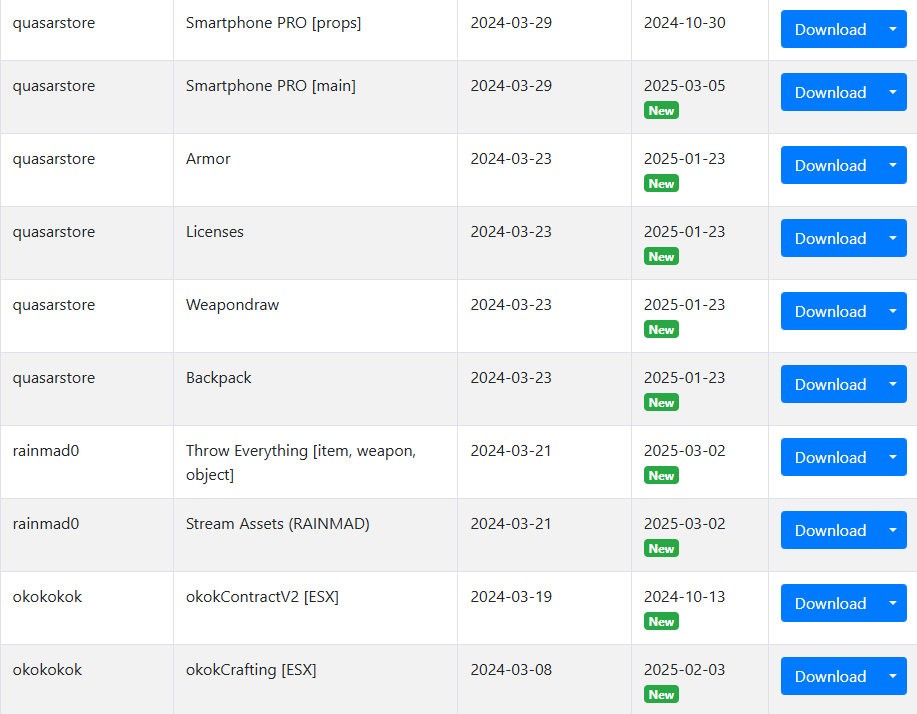Select the 'Weapondraw' asset name

[x=233, y=305]
